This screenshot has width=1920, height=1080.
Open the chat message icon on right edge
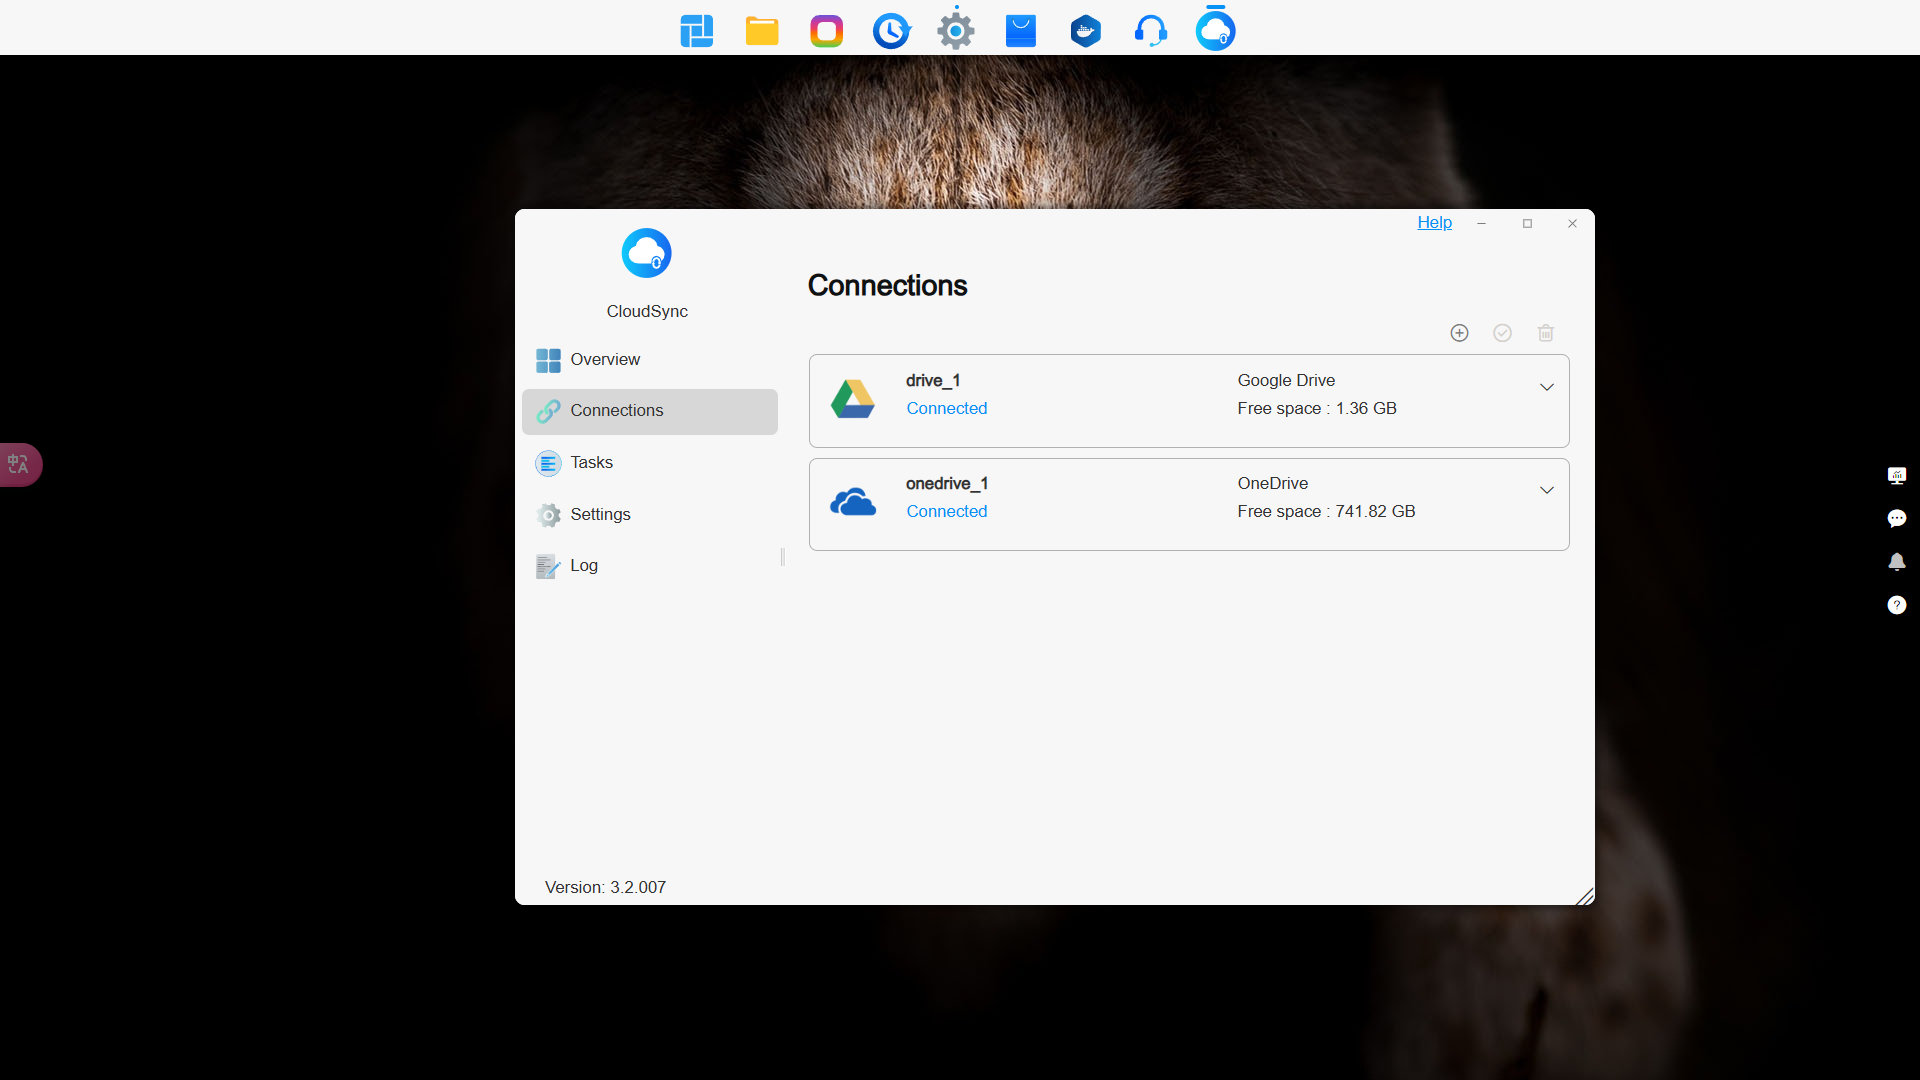[1897, 519]
